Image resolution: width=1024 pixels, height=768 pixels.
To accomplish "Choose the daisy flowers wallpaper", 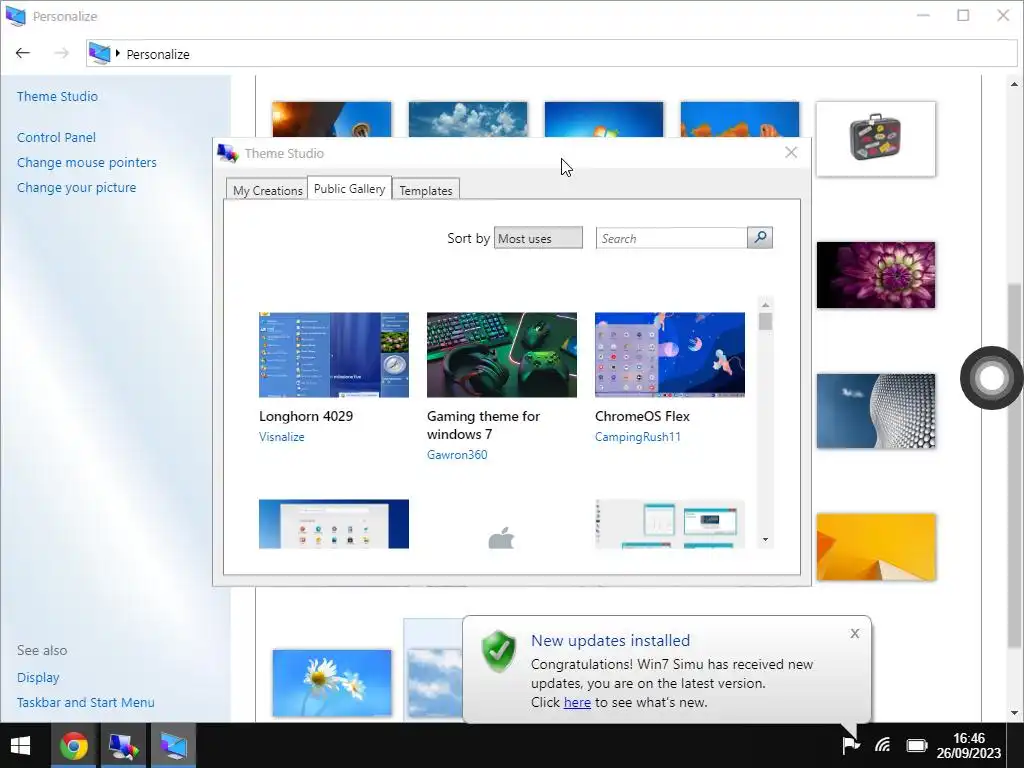I will click(332, 683).
